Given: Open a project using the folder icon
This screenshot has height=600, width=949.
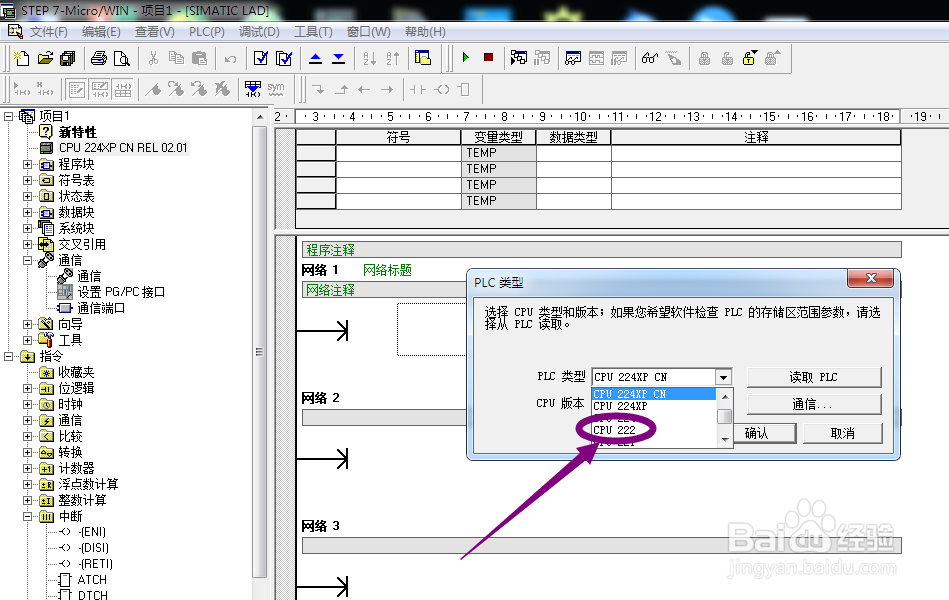Looking at the screenshot, I should 45,58.
